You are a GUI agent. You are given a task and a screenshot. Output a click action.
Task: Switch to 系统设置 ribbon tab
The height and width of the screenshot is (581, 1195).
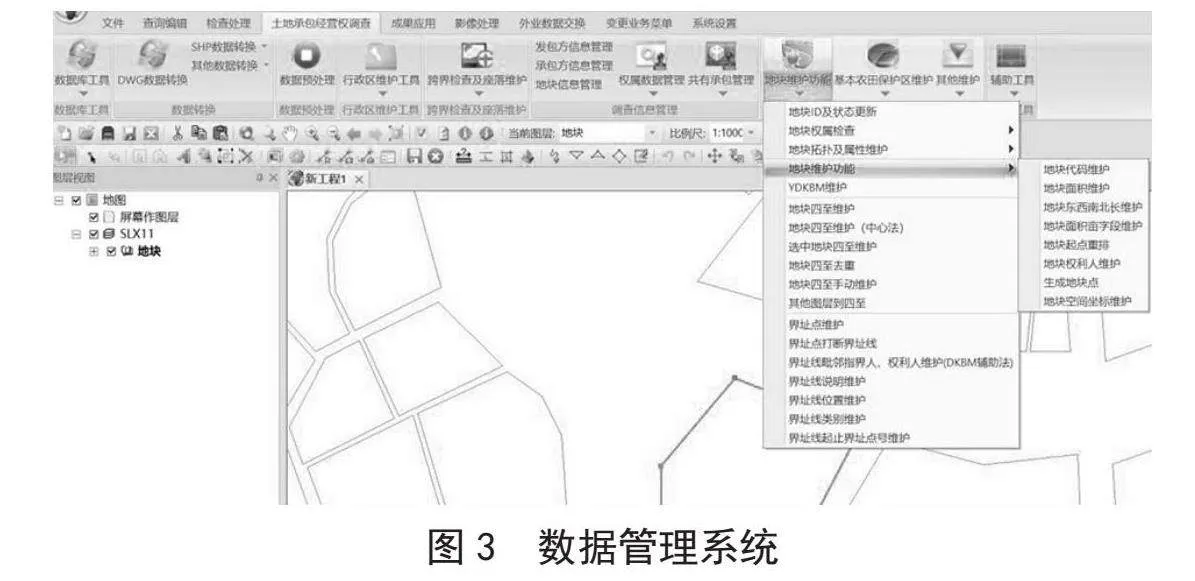[715, 24]
